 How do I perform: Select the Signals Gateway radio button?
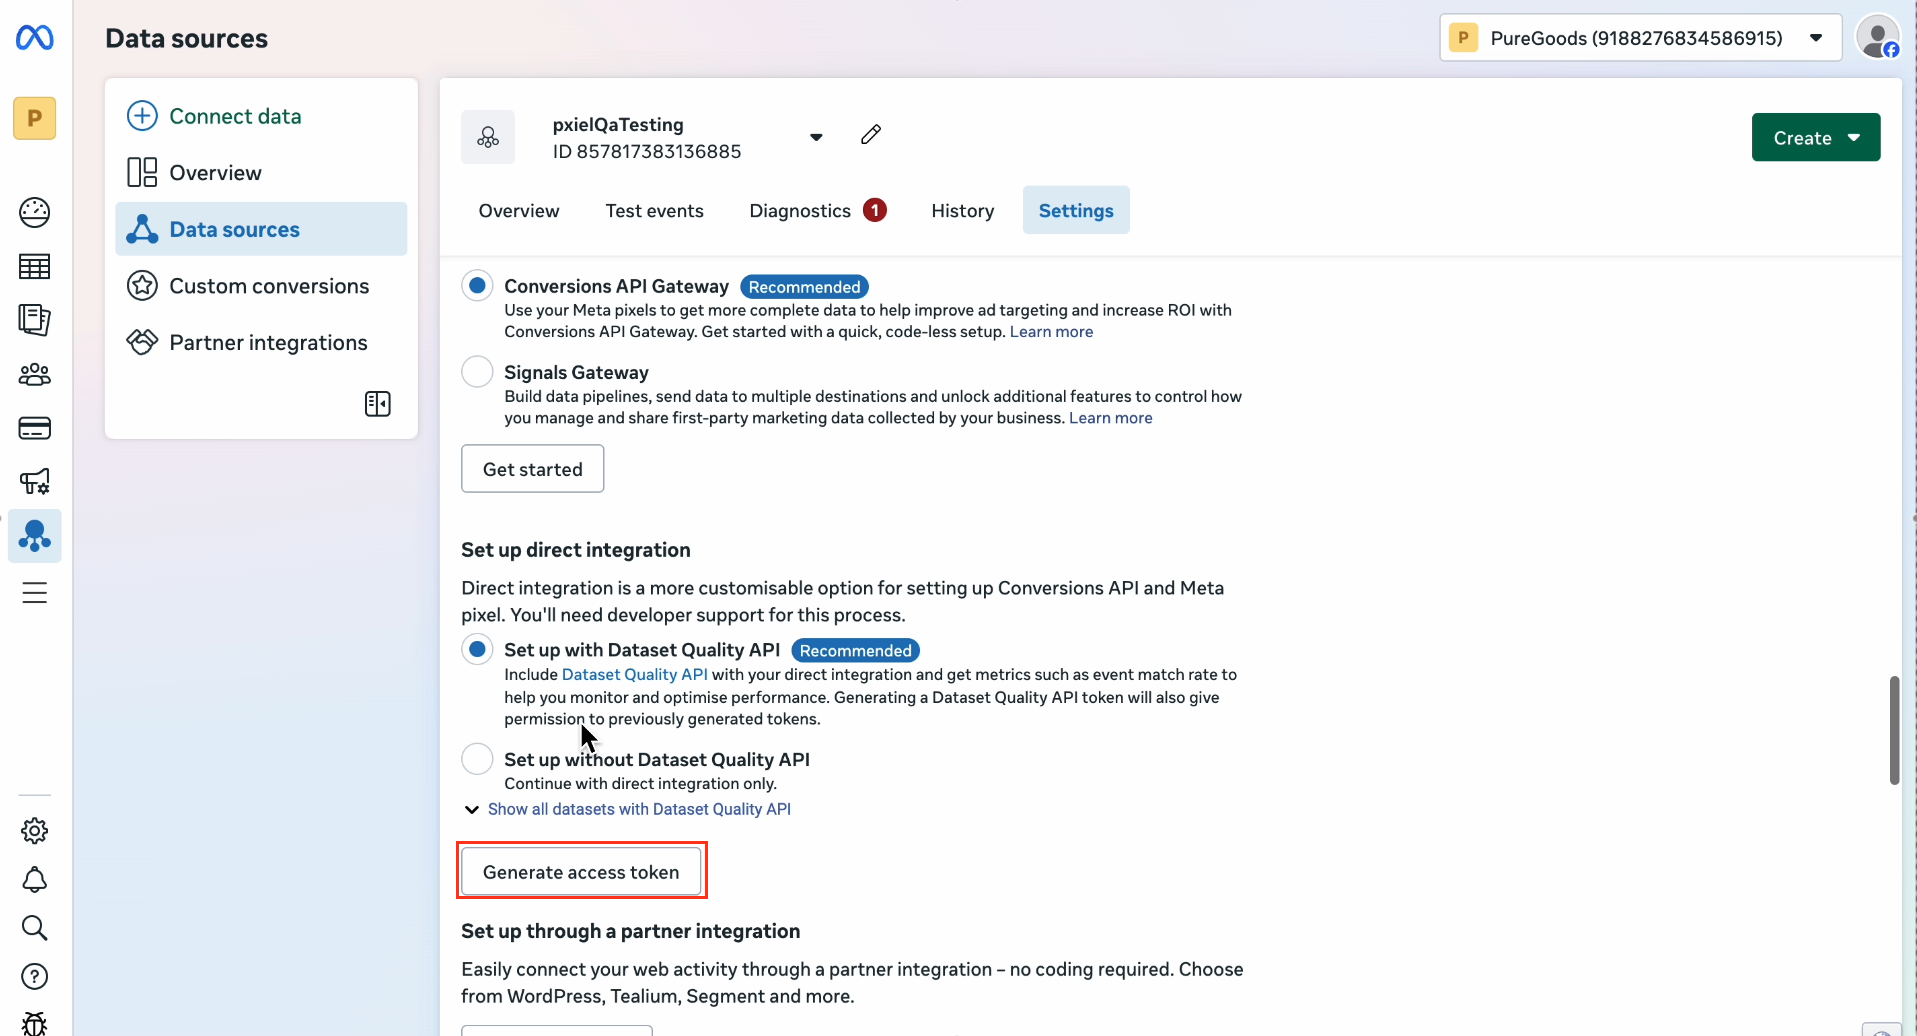tap(477, 371)
